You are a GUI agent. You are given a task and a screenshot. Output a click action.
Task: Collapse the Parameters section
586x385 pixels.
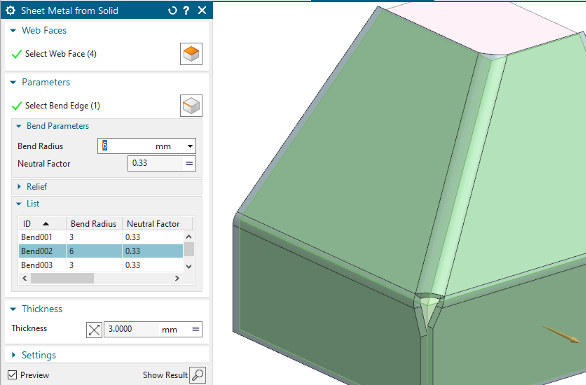(x=13, y=82)
